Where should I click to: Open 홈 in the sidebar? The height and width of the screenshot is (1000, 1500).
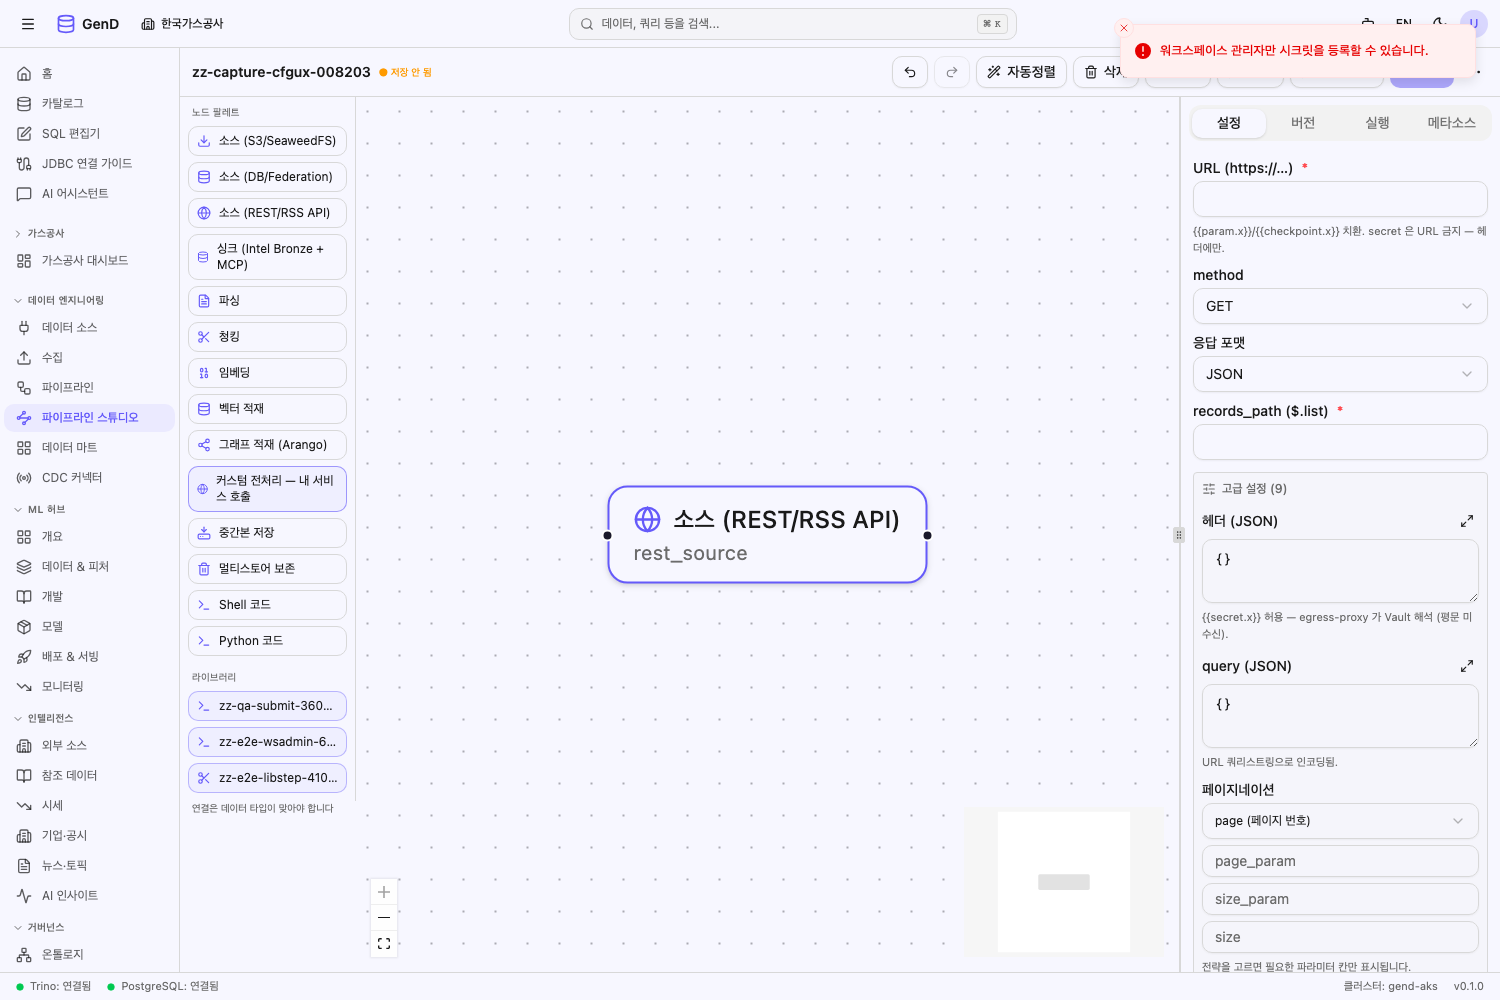tap(90, 74)
